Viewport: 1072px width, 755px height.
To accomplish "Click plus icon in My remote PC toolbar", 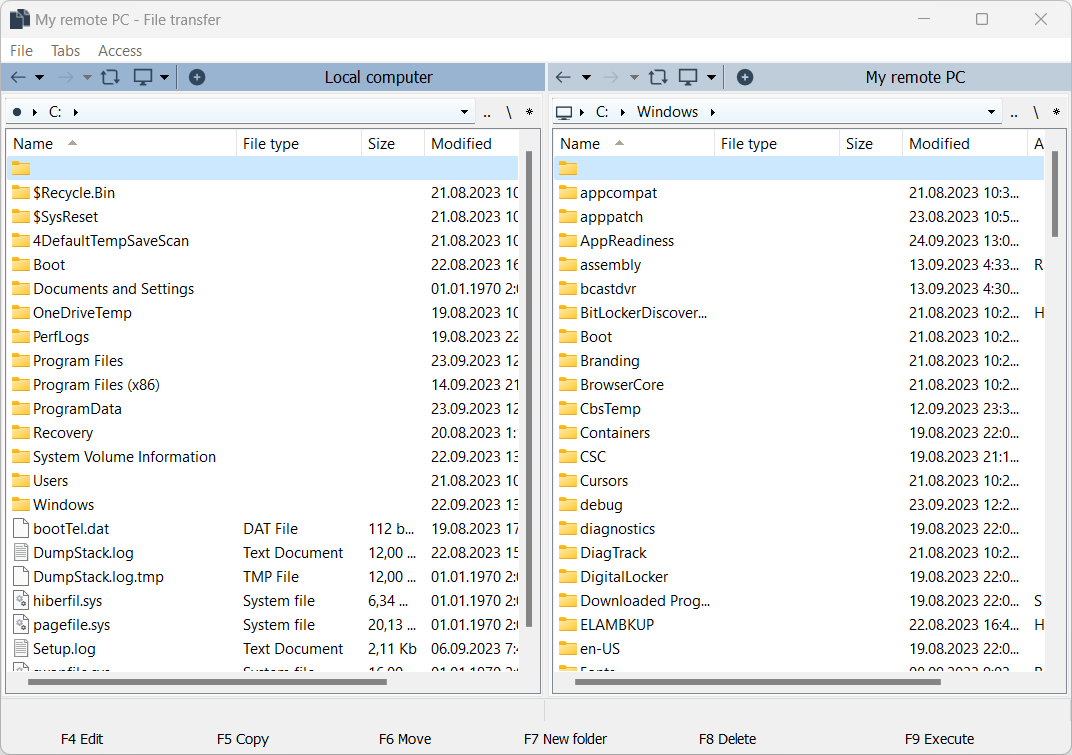I will coord(744,77).
